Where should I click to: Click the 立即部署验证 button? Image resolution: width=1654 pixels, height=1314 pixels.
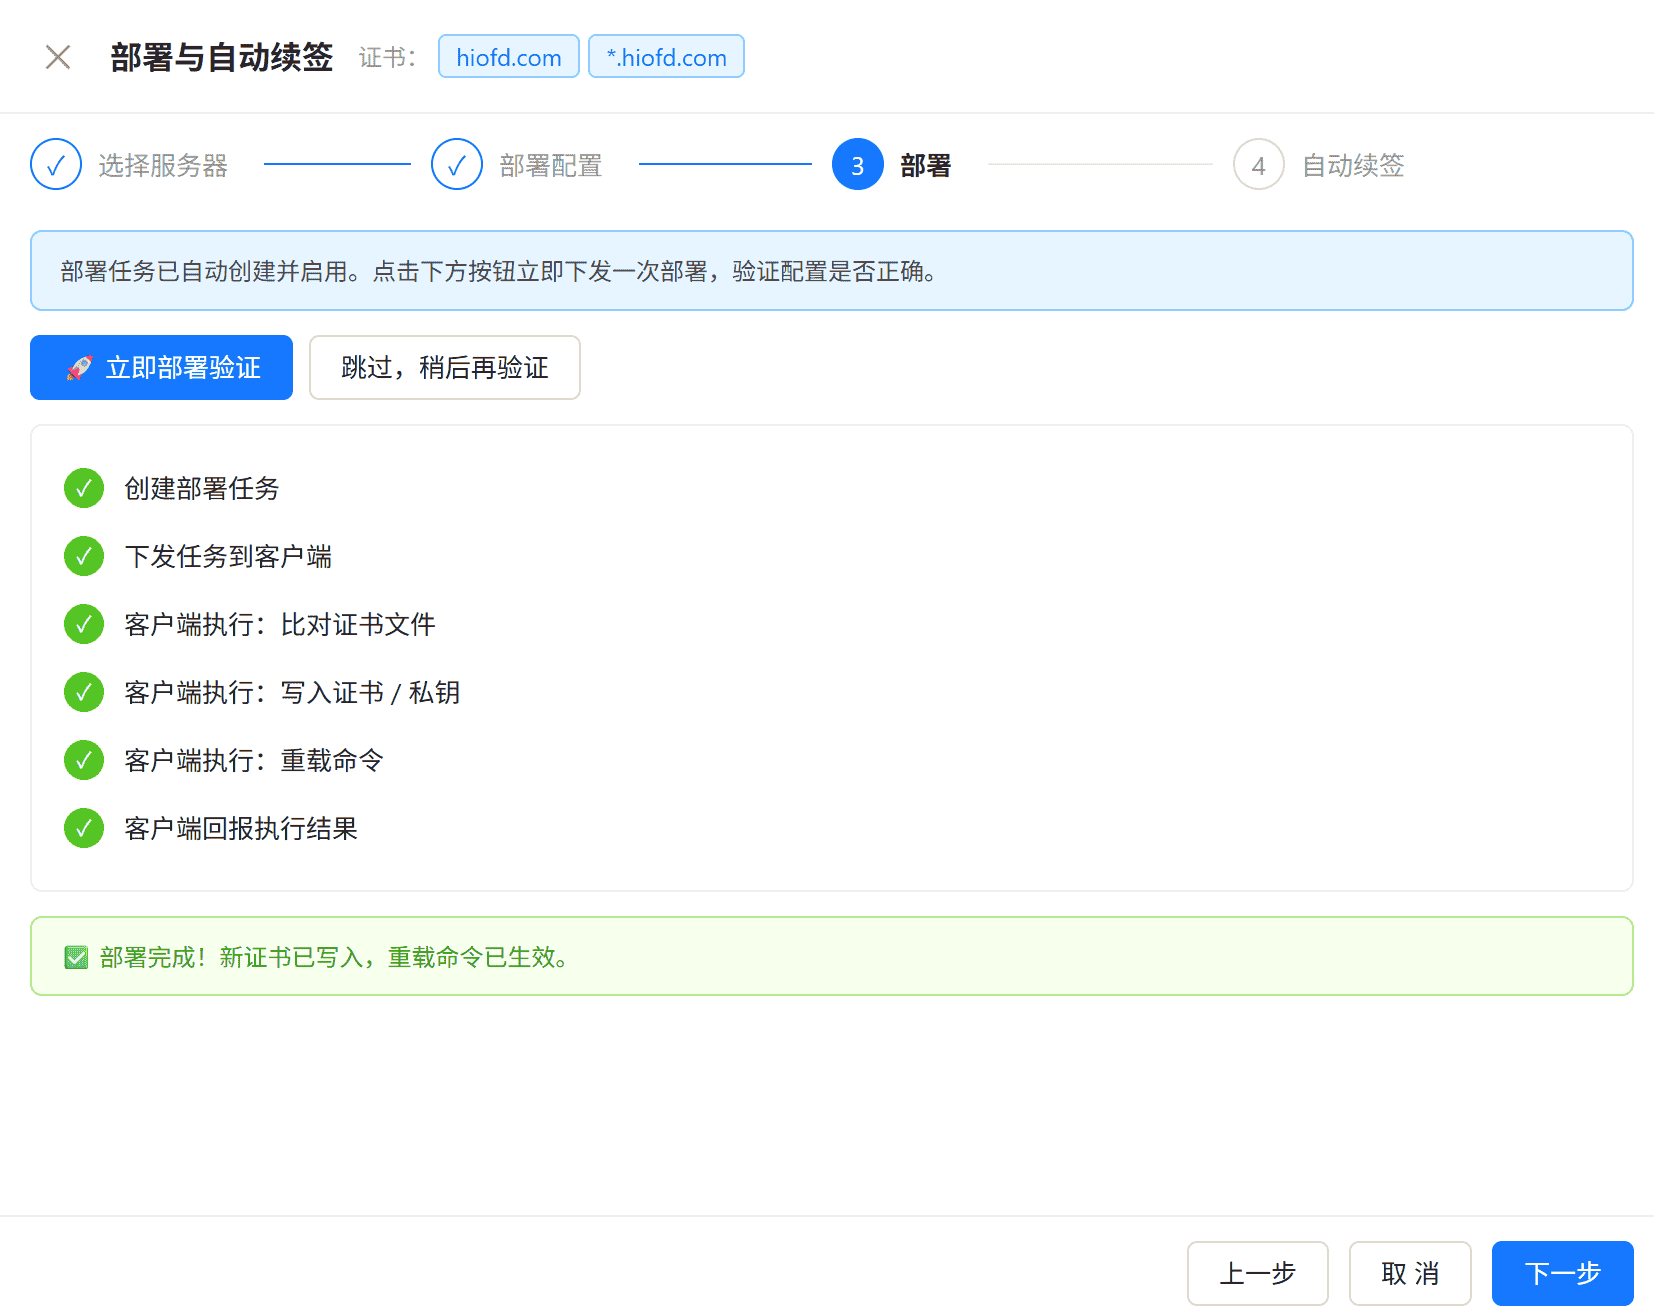(161, 368)
